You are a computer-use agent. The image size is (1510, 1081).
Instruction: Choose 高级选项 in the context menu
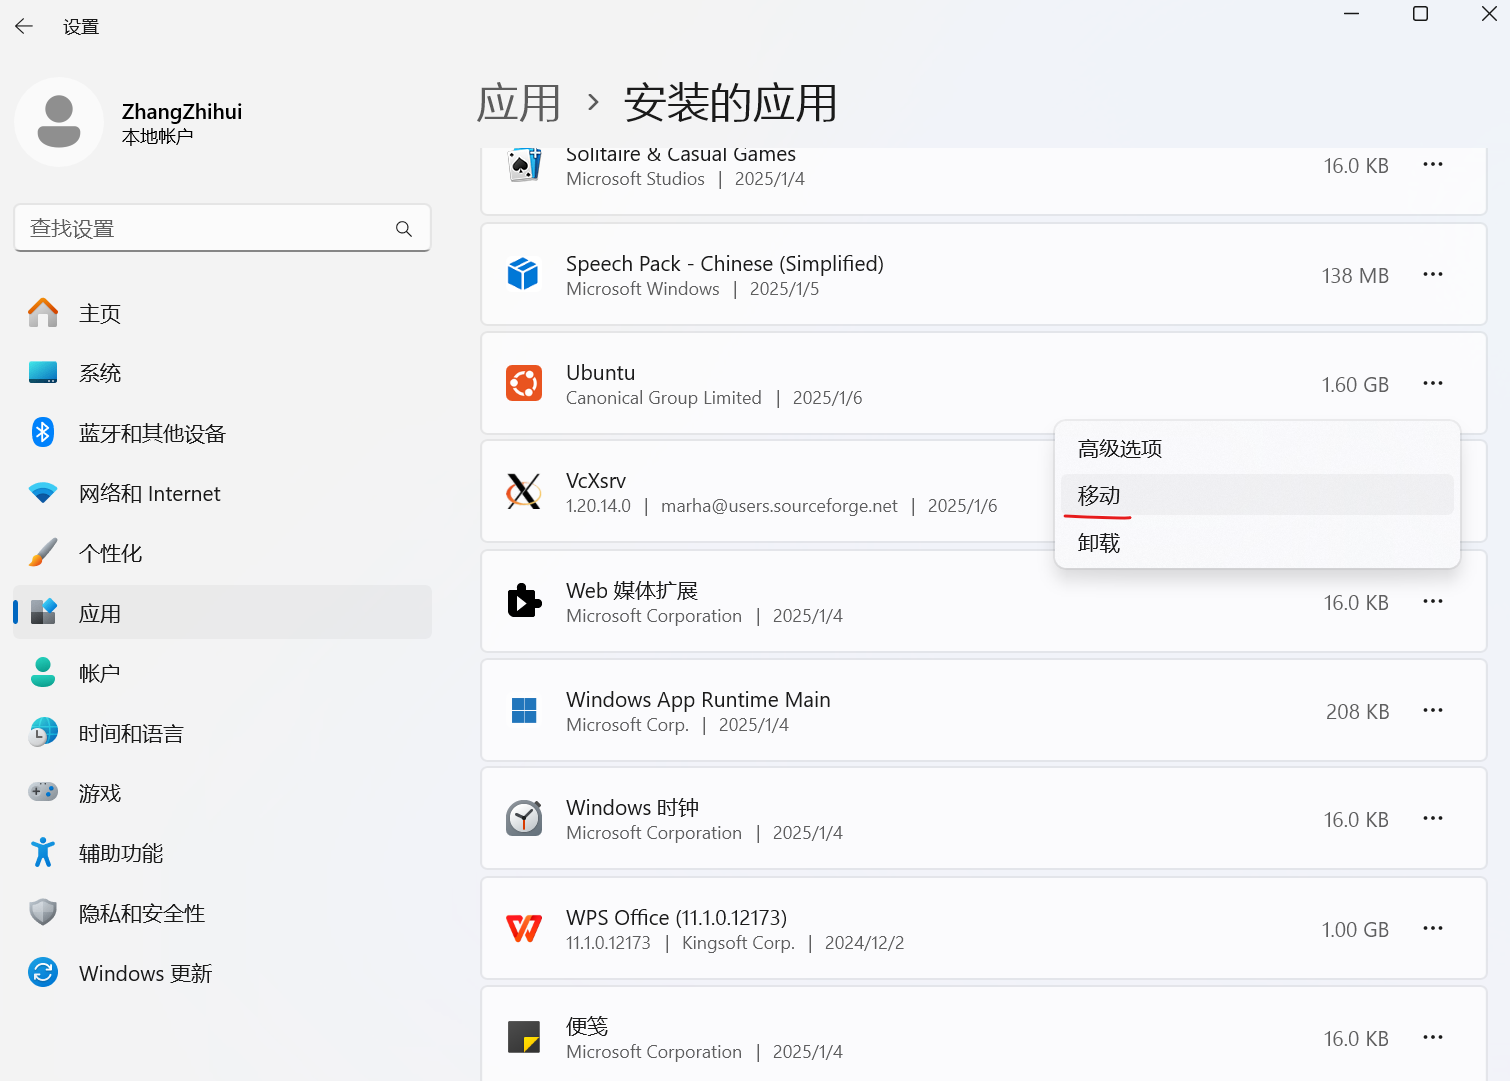(1257, 448)
